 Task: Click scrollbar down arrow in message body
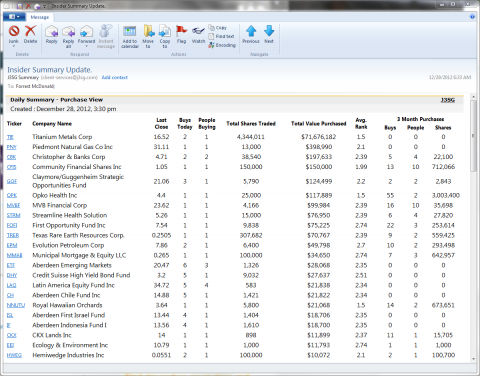(473, 359)
